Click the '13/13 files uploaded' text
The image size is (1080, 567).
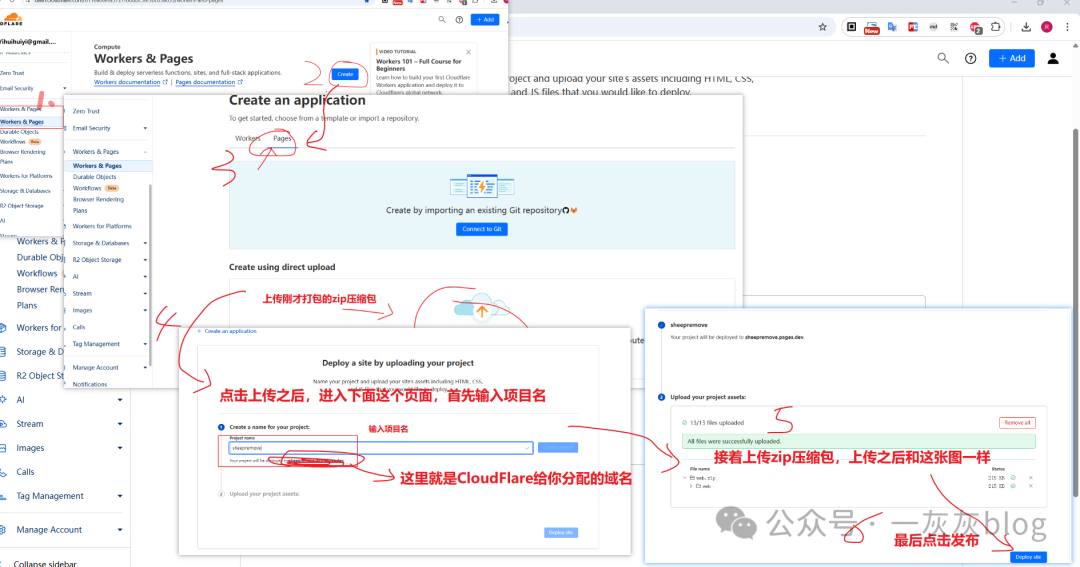717,423
